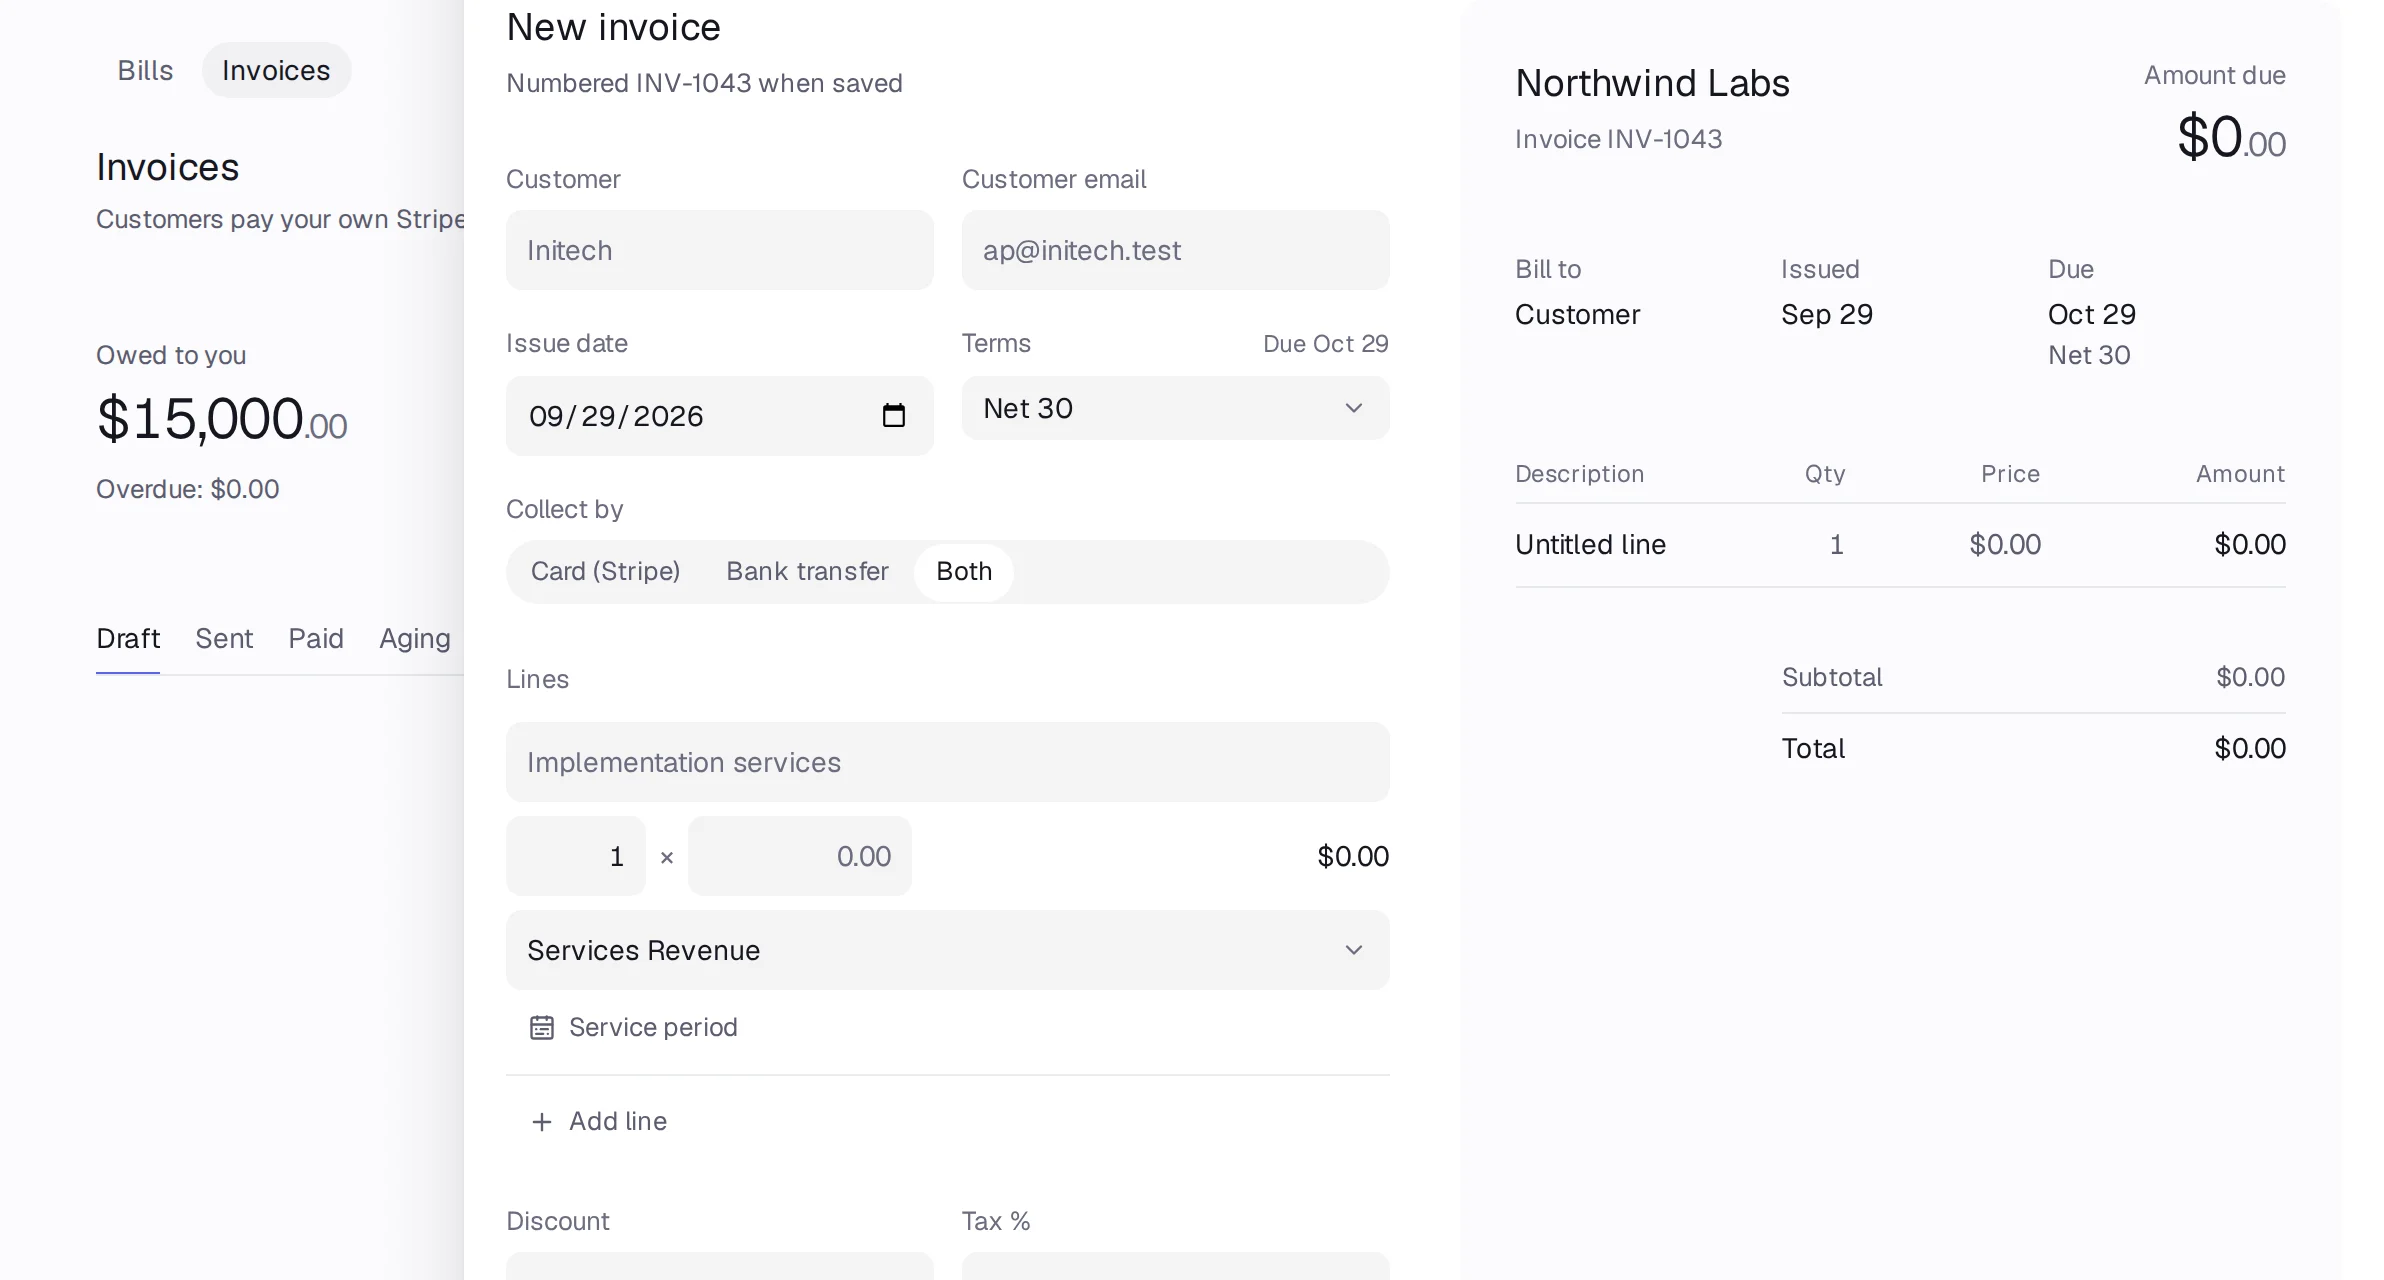Click the Subtotal row in the preview
This screenshot has height=1280, width=2384.
pos(2033,677)
